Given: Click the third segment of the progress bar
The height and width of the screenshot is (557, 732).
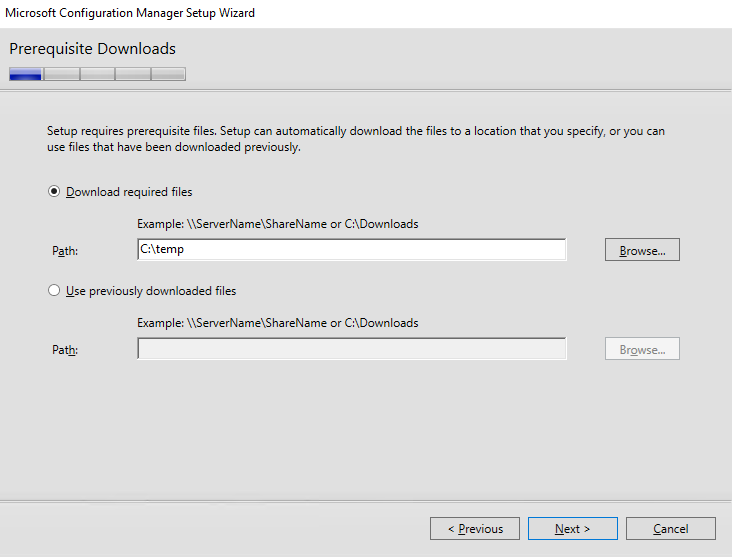Looking at the screenshot, I should [97, 74].
